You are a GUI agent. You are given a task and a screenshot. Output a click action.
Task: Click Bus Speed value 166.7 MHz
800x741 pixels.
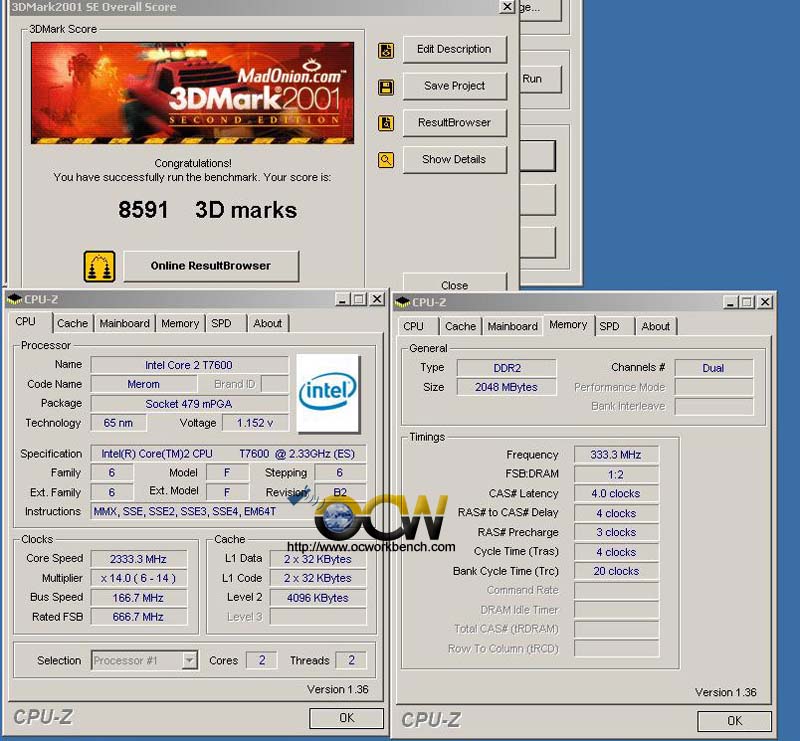[x=139, y=598]
